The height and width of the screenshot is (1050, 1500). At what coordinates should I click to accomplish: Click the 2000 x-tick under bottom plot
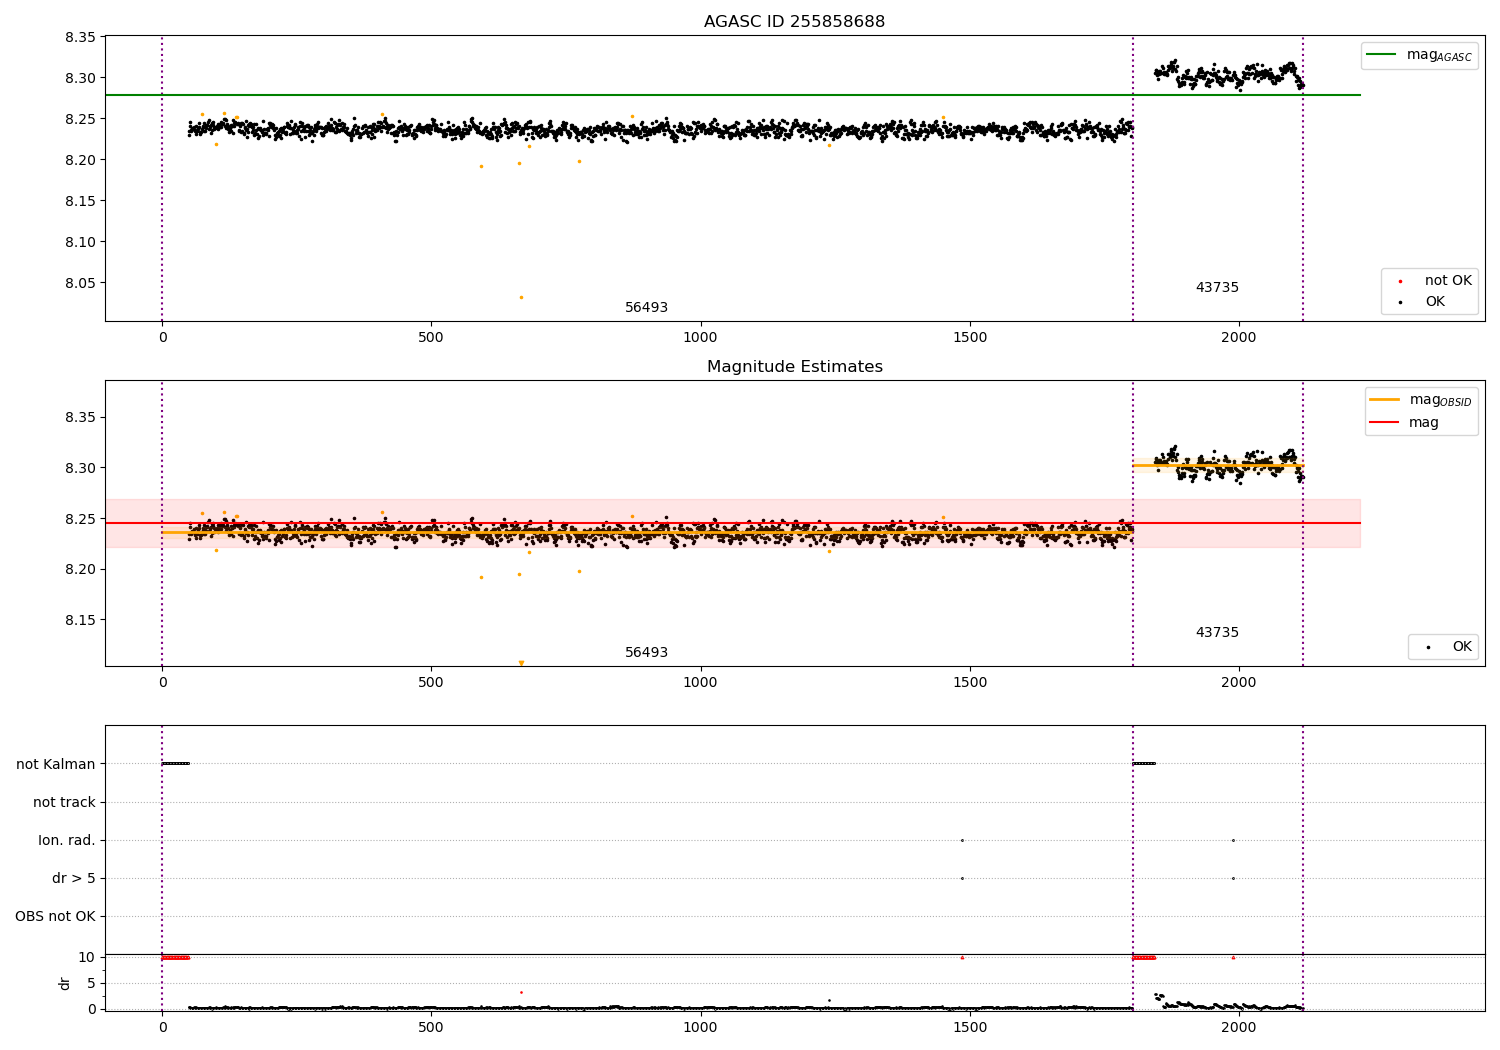(x=1239, y=1026)
